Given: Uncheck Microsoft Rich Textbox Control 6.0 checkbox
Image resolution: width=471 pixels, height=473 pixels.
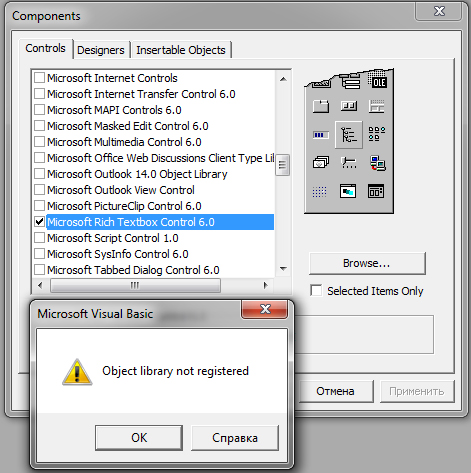Looking at the screenshot, I should [x=40, y=222].
